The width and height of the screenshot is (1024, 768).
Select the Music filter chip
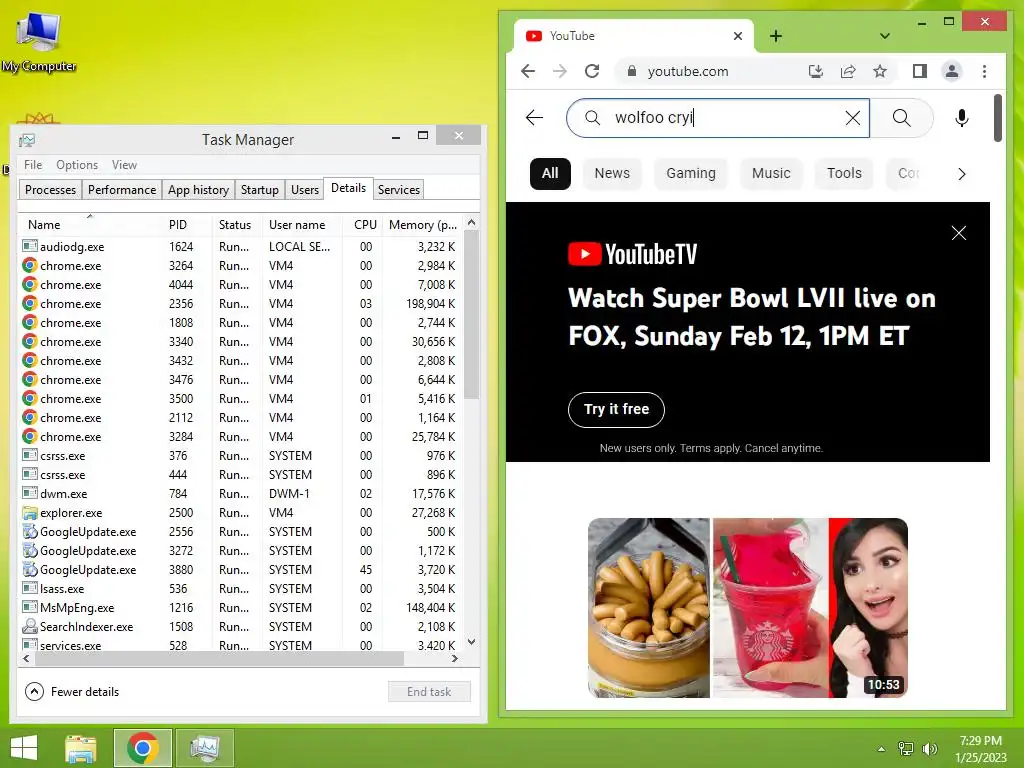(x=771, y=174)
